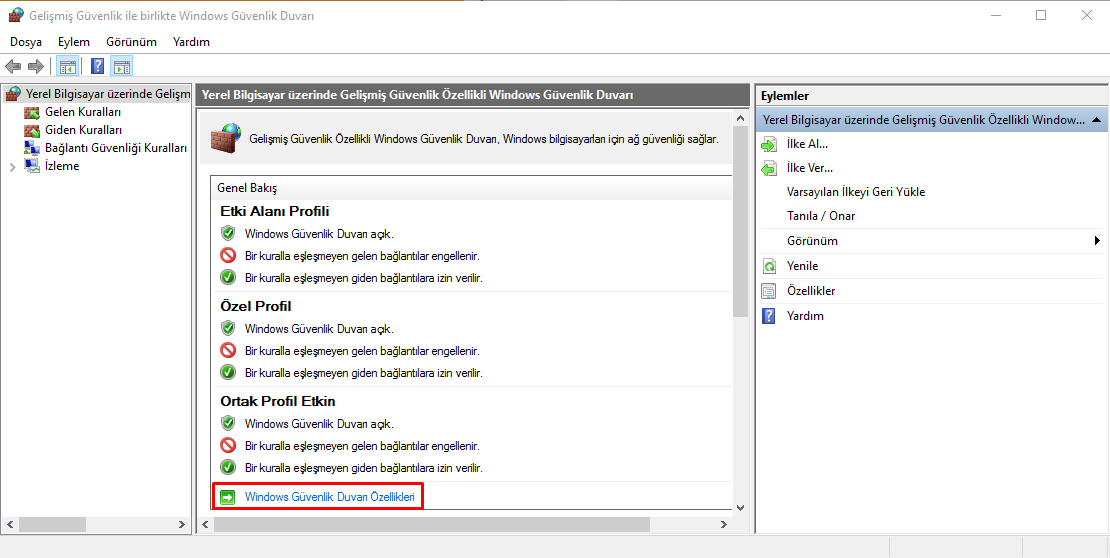Select Giden Kuralları tree item
Image resolution: width=1110 pixels, height=558 pixels.
(x=84, y=130)
